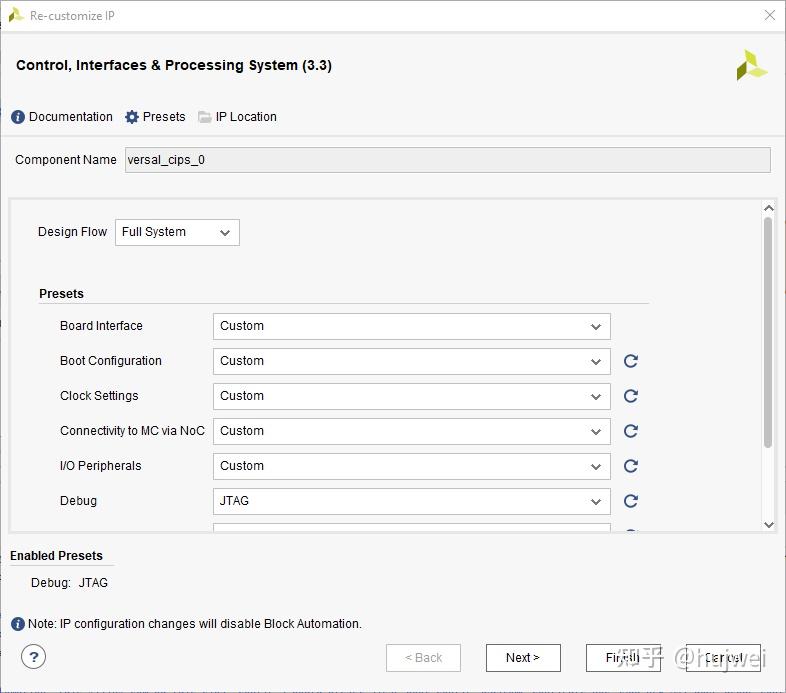The height and width of the screenshot is (693, 786).
Task: Click the scroll down arrow of settings panel
Action: [x=768, y=524]
